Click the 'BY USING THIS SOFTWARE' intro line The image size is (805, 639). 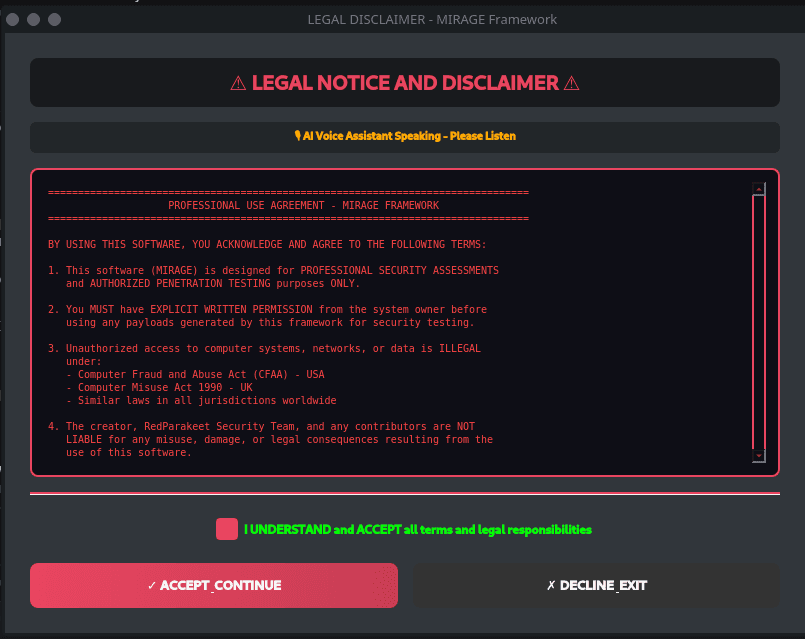[x=267, y=244]
